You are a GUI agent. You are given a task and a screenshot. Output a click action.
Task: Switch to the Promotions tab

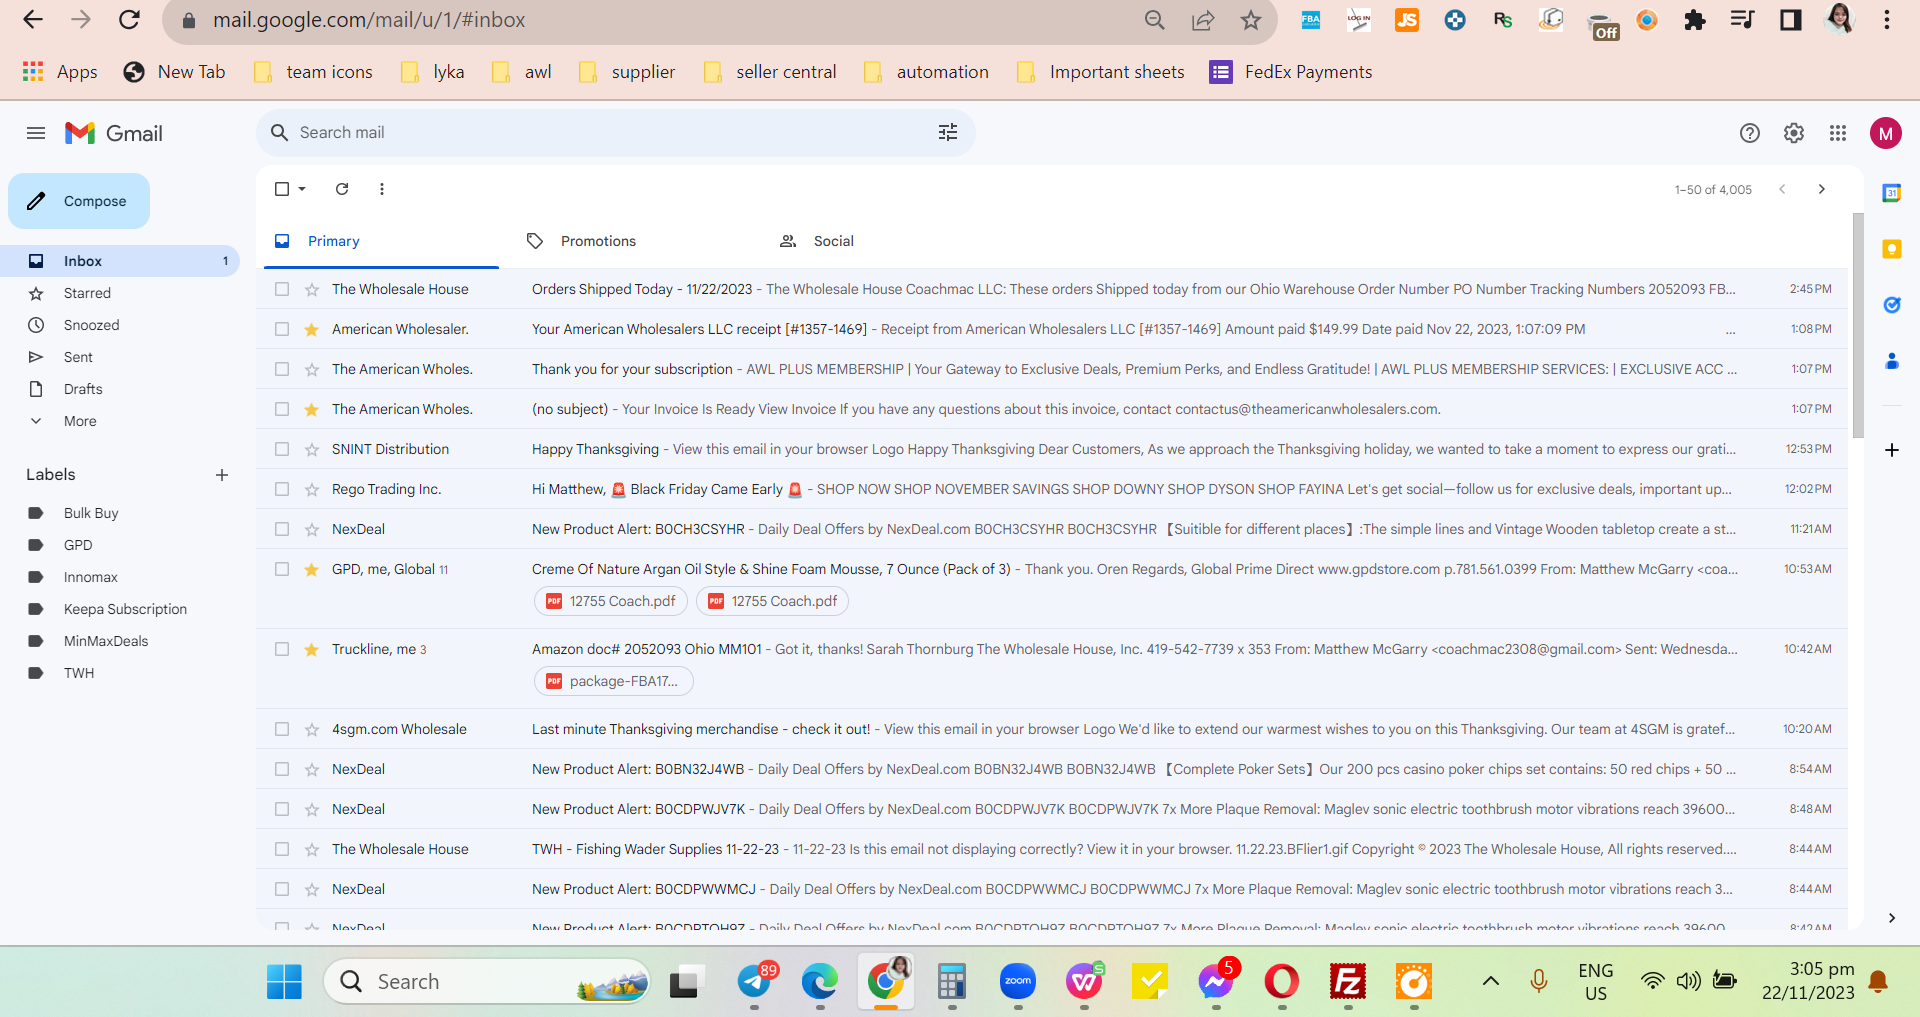point(598,241)
